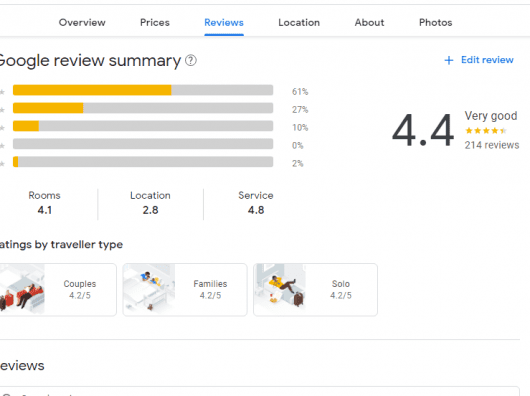Click the plus icon beside Edit review
Screen dimensions: 530x396
tap(449, 60)
